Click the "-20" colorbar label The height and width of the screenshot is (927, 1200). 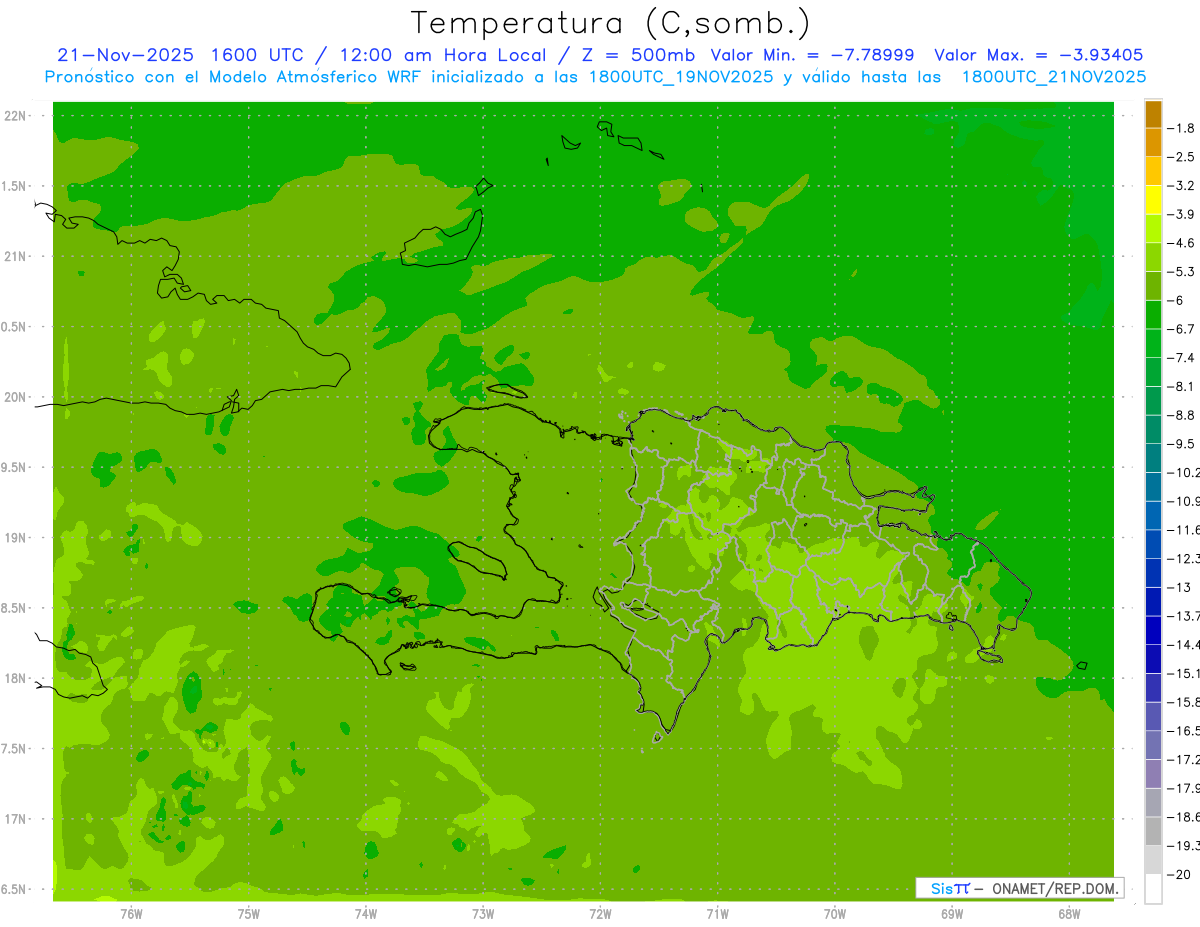(1180, 875)
